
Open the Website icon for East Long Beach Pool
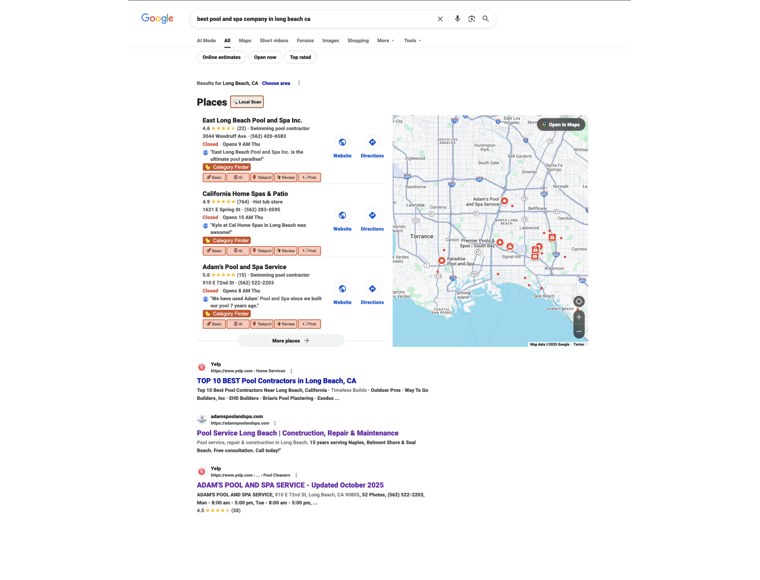[342, 142]
